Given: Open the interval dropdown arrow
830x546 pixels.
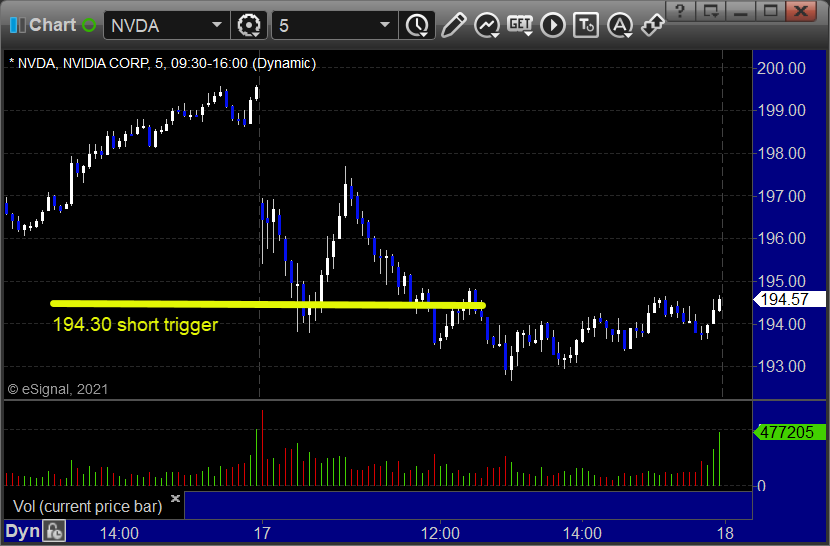Looking at the screenshot, I should [x=385, y=25].
